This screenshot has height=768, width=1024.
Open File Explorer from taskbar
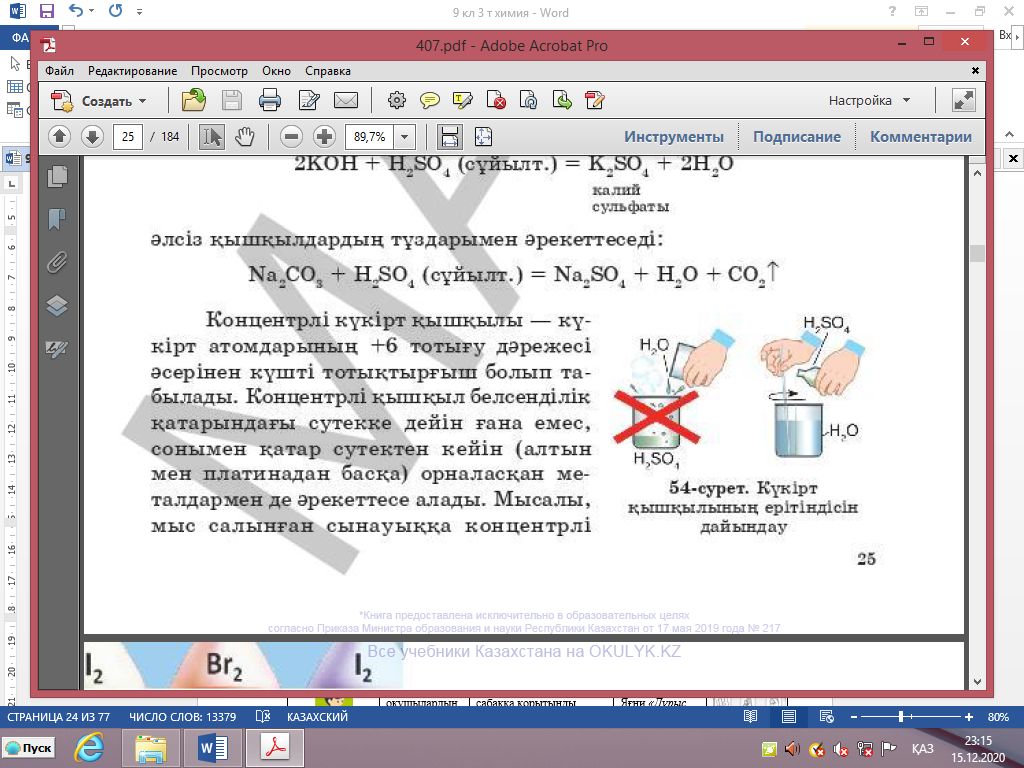(151, 748)
